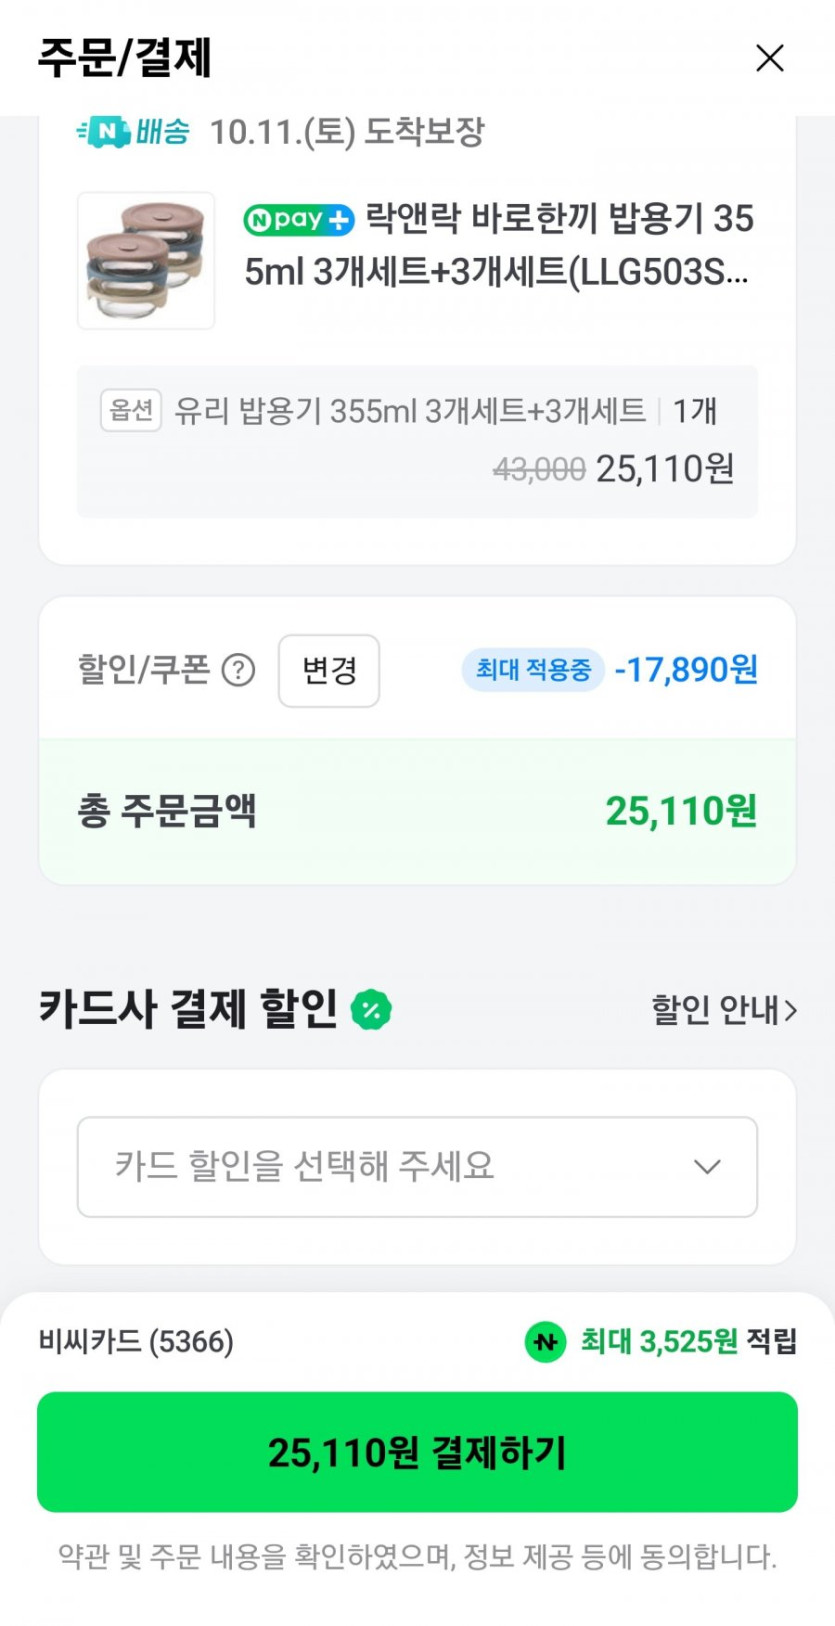Tap the green percent badge icon
Viewport: 835px width, 1626px height.
click(371, 1010)
